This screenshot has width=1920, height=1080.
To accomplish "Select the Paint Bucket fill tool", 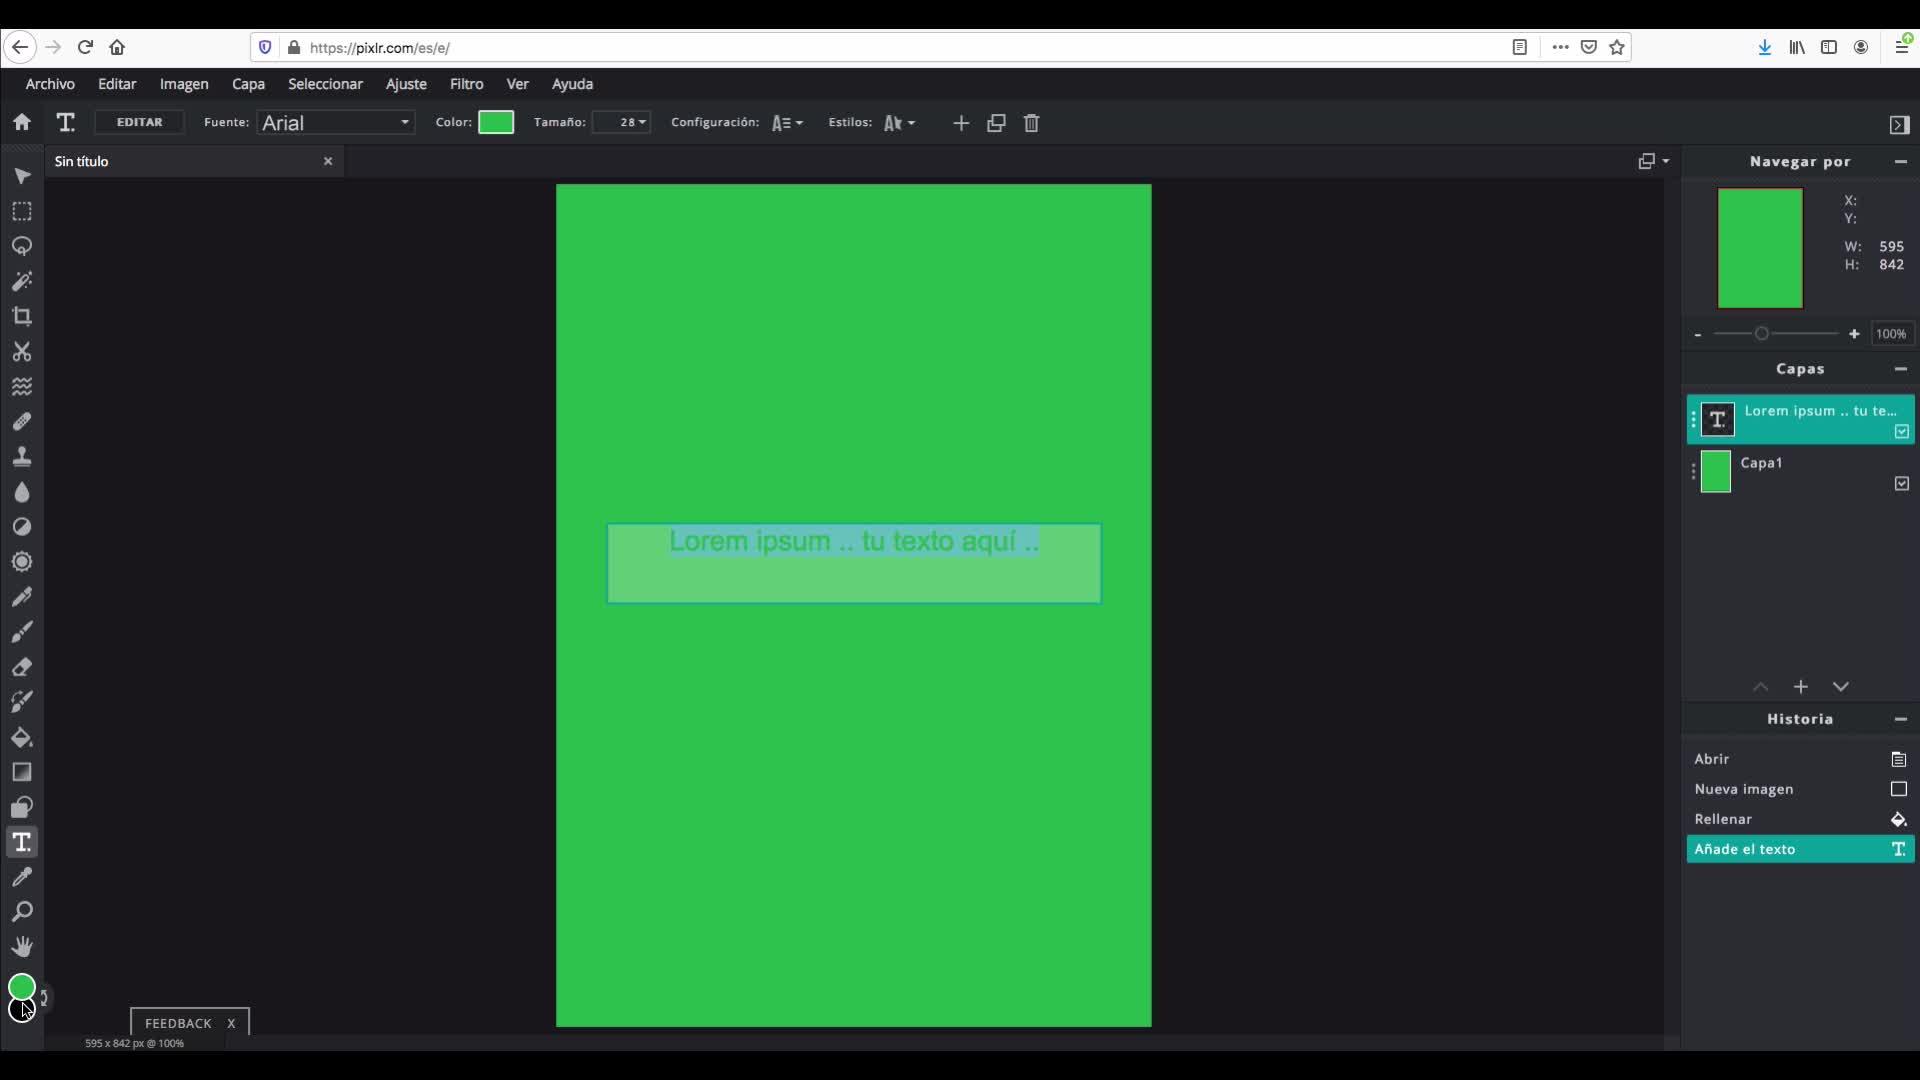I will [x=22, y=737].
